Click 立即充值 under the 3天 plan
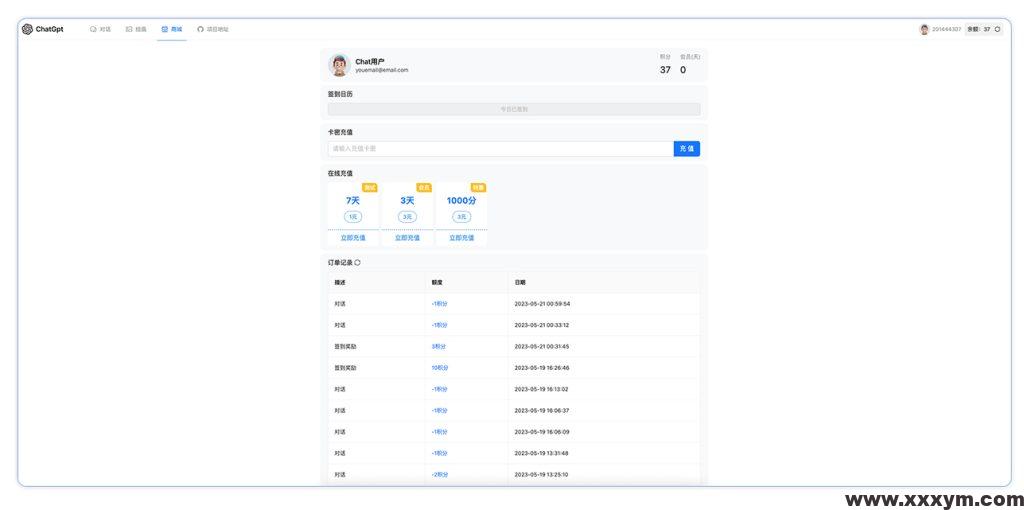This screenshot has width=1024, height=510. coord(407,238)
